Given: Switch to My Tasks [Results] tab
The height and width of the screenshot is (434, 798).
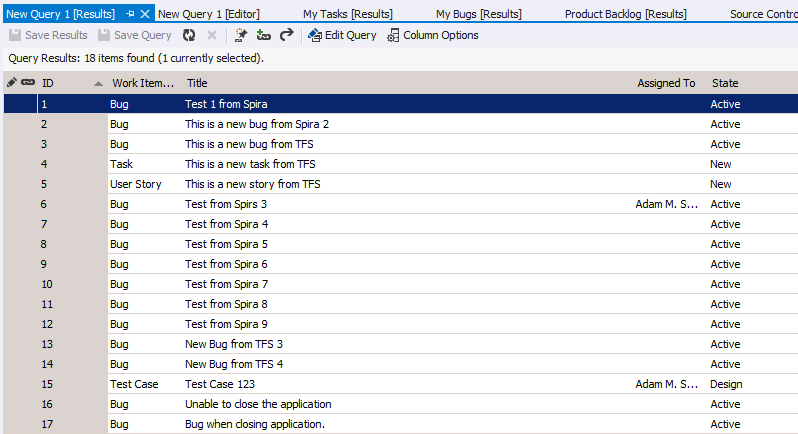Looking at the screenshot, I should 347,14.
